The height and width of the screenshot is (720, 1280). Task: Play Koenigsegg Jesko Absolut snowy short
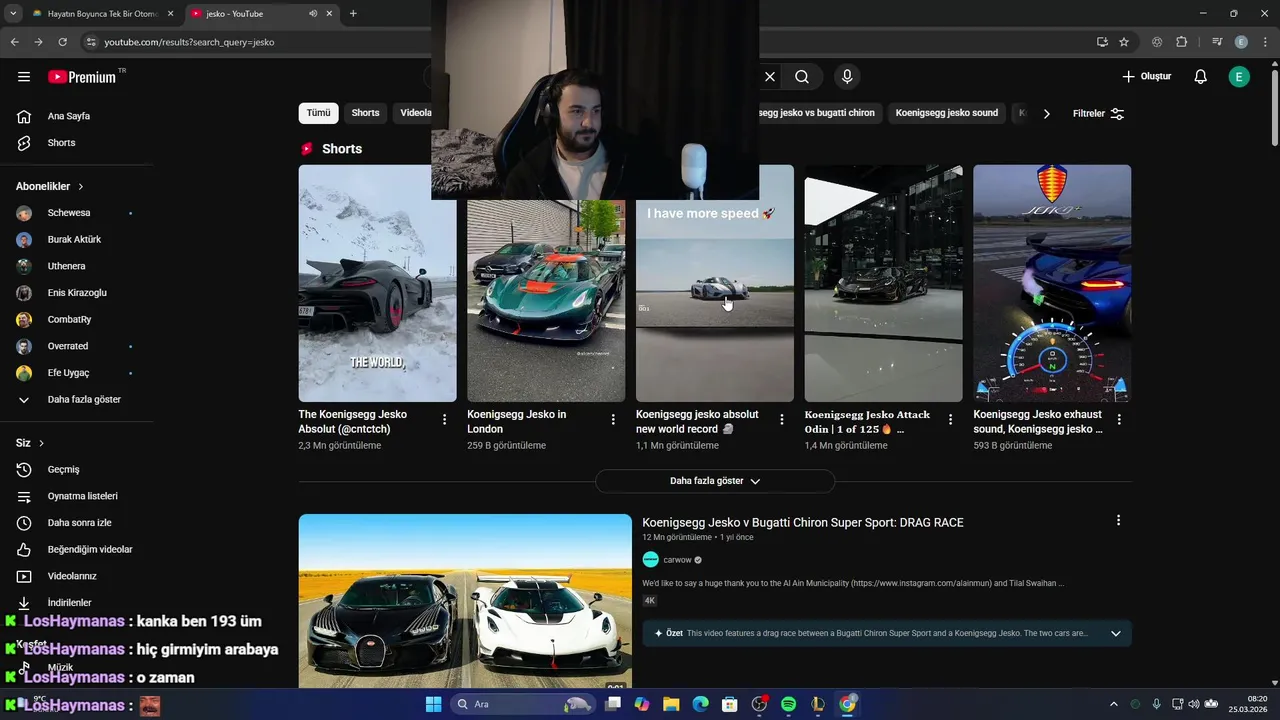[377, 283]
